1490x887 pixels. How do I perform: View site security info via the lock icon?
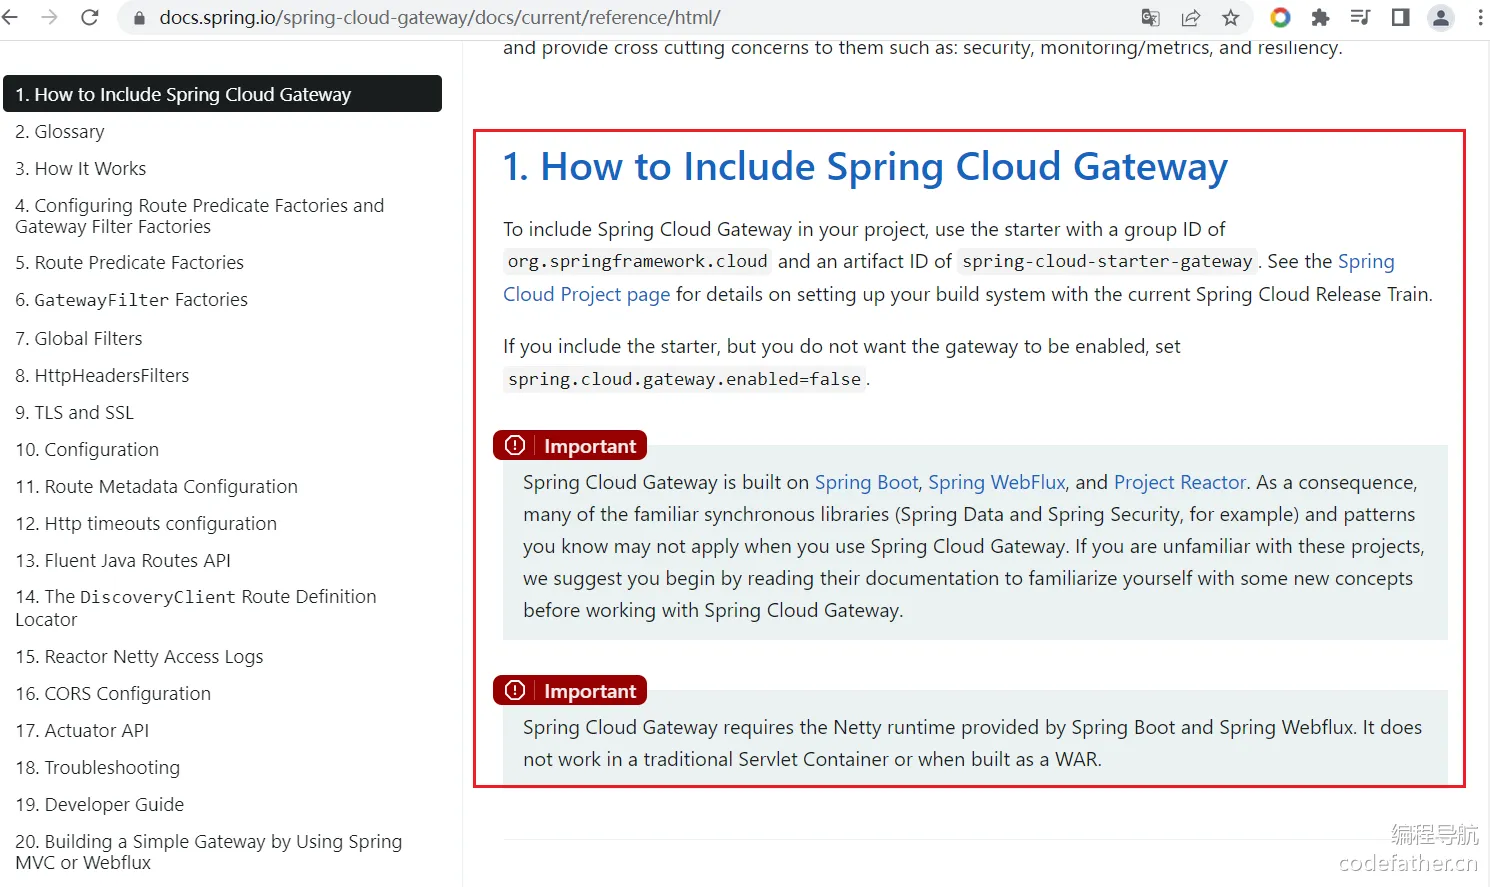139,18
